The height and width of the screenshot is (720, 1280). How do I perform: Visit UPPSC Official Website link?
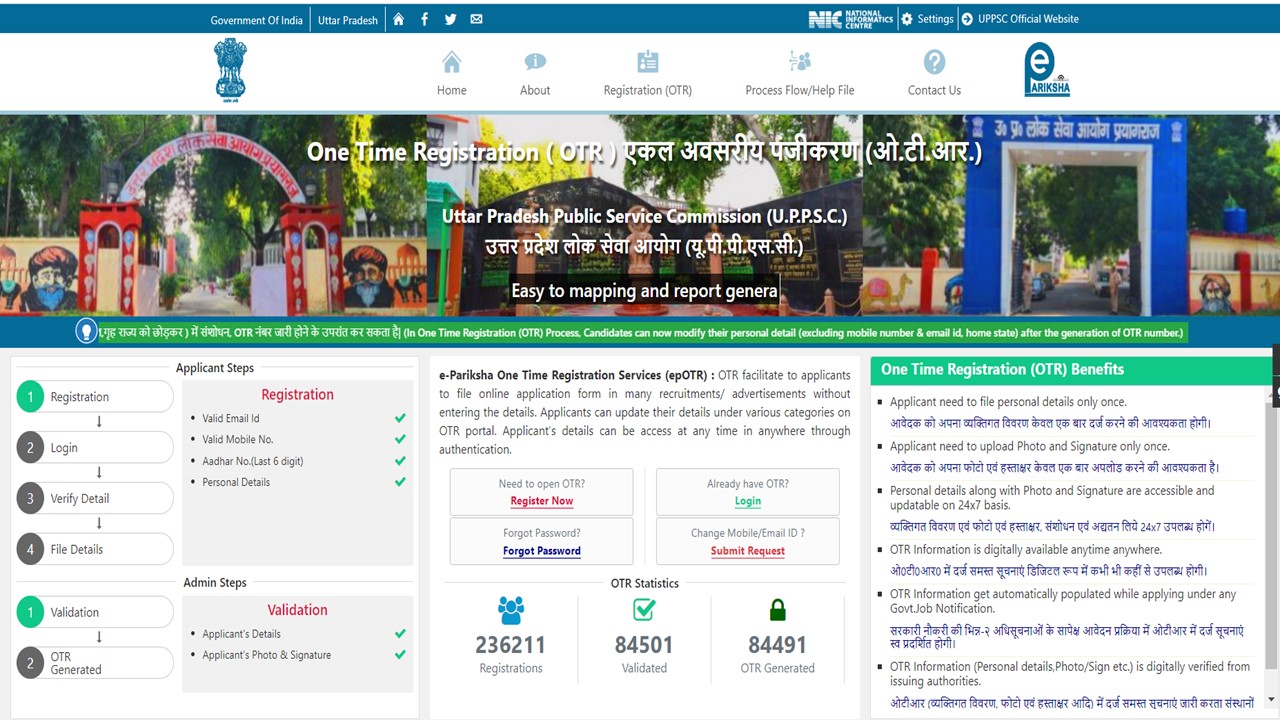click(x=1020, y=19)
